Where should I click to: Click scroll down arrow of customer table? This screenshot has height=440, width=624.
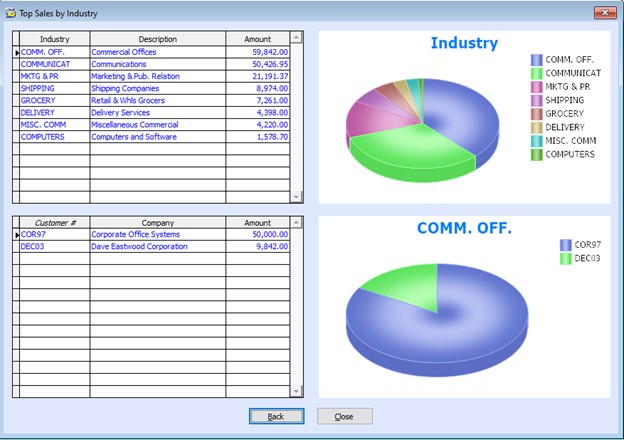point(295,390)
